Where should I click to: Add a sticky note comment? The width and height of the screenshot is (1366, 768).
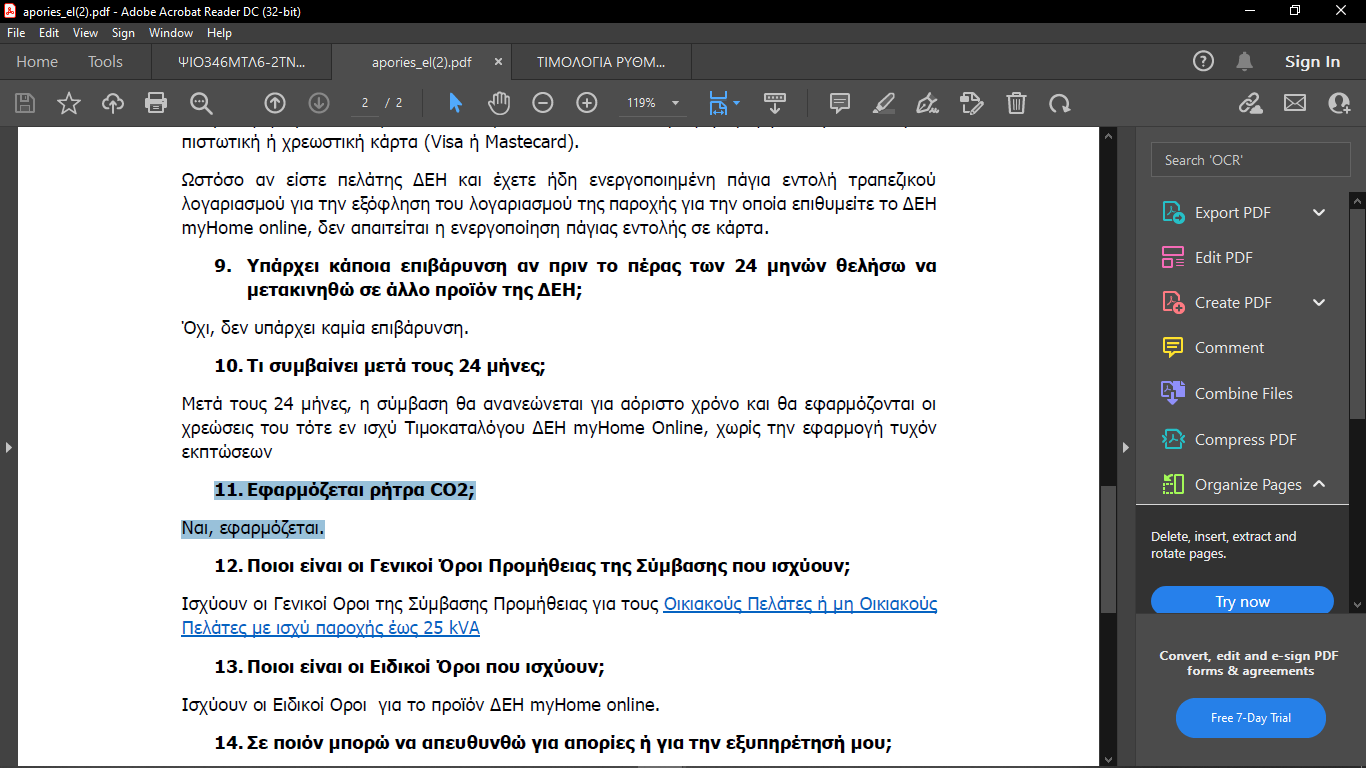pyautogui.click(x=840, y=103)
